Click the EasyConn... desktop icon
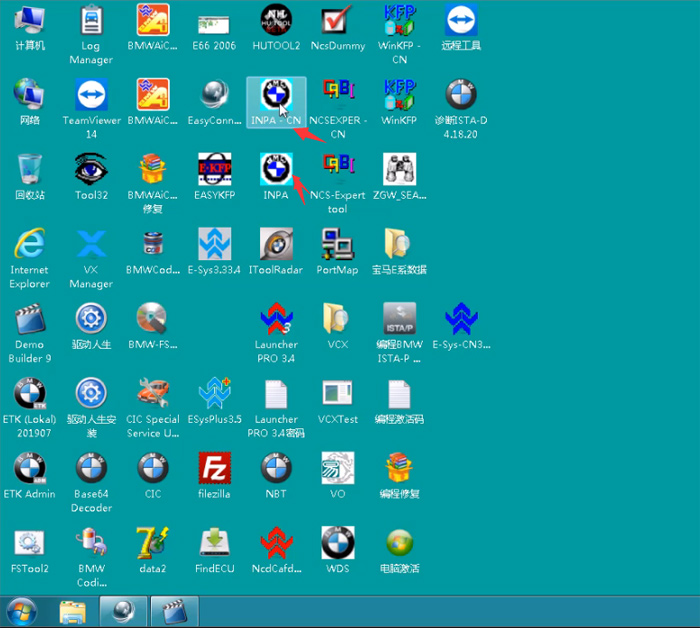 tap(214, 102)
